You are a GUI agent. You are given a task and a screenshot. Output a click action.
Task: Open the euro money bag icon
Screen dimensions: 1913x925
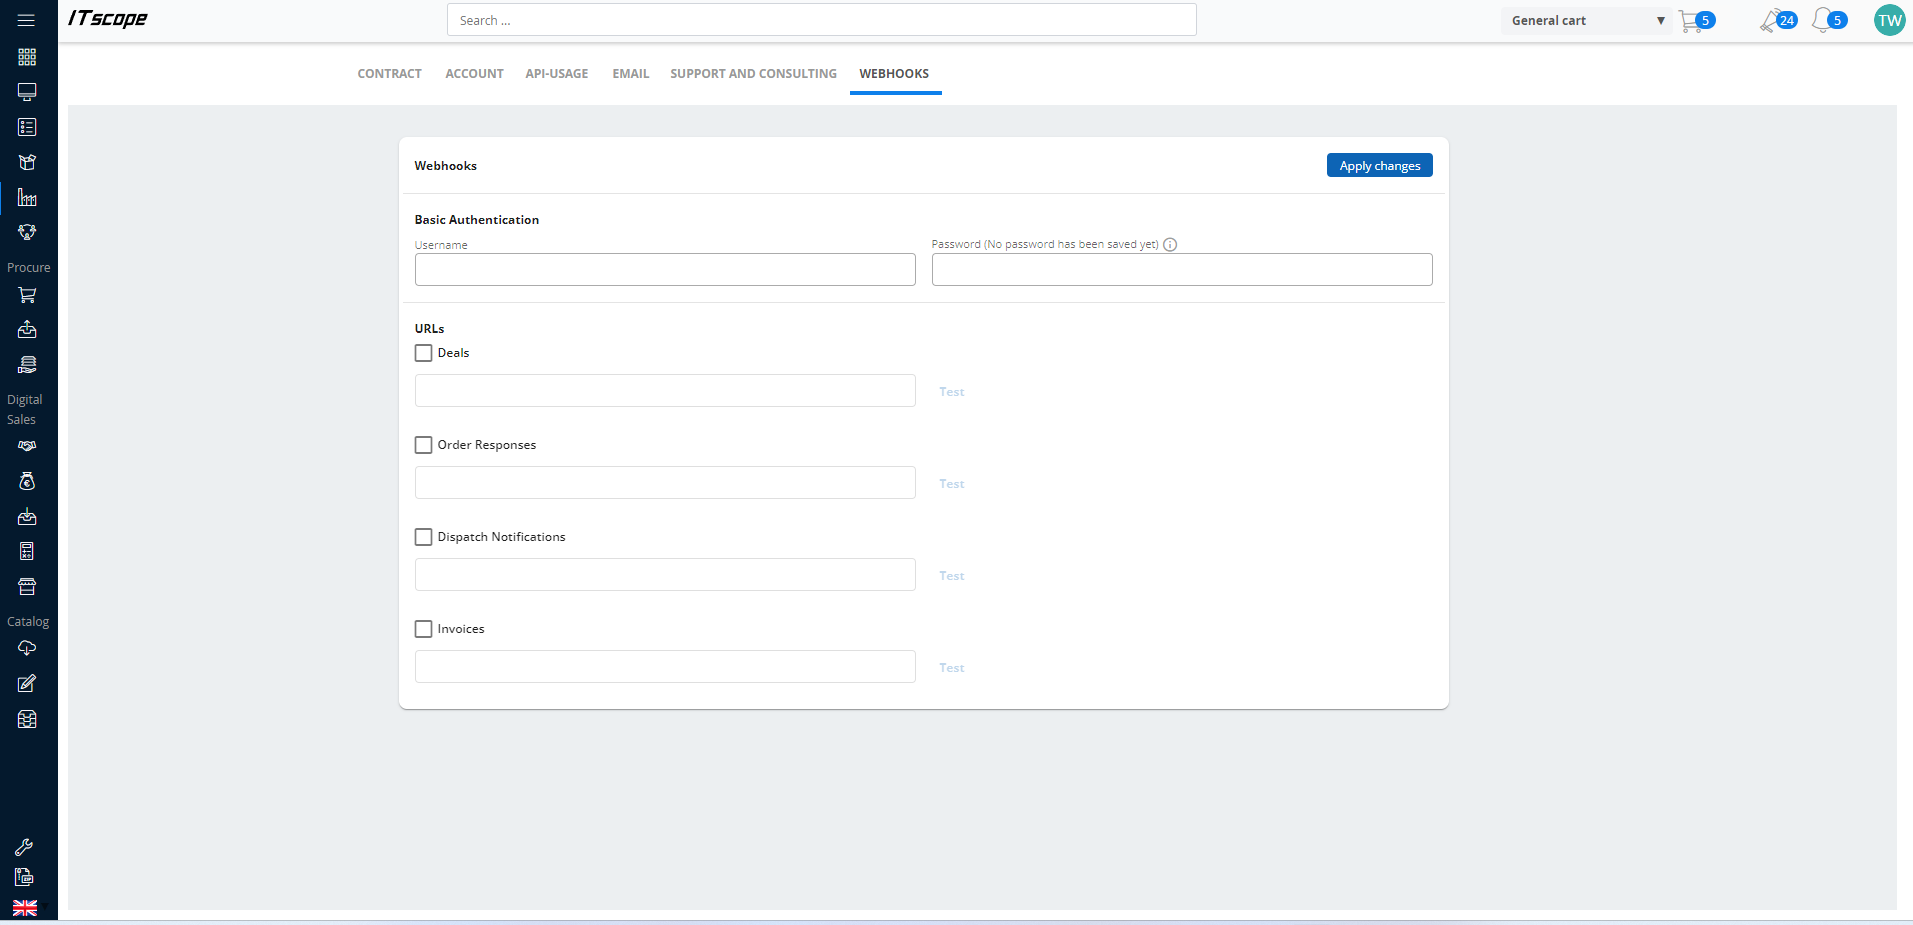coord(27,481)
